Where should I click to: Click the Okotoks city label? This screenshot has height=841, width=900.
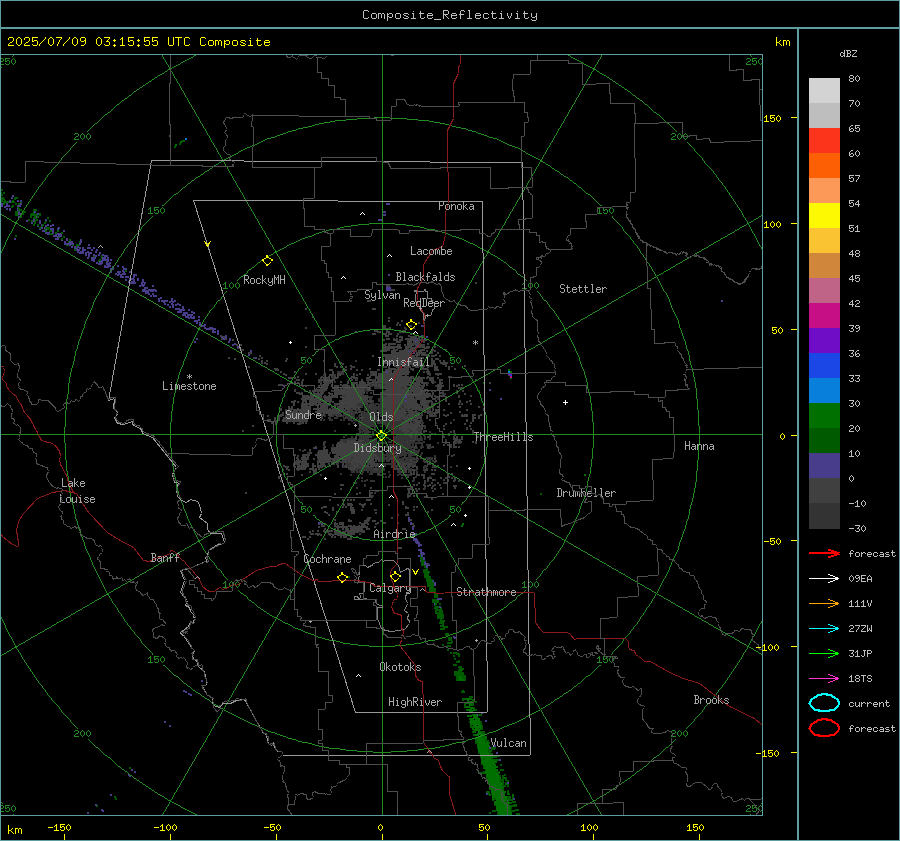point(400,667)
